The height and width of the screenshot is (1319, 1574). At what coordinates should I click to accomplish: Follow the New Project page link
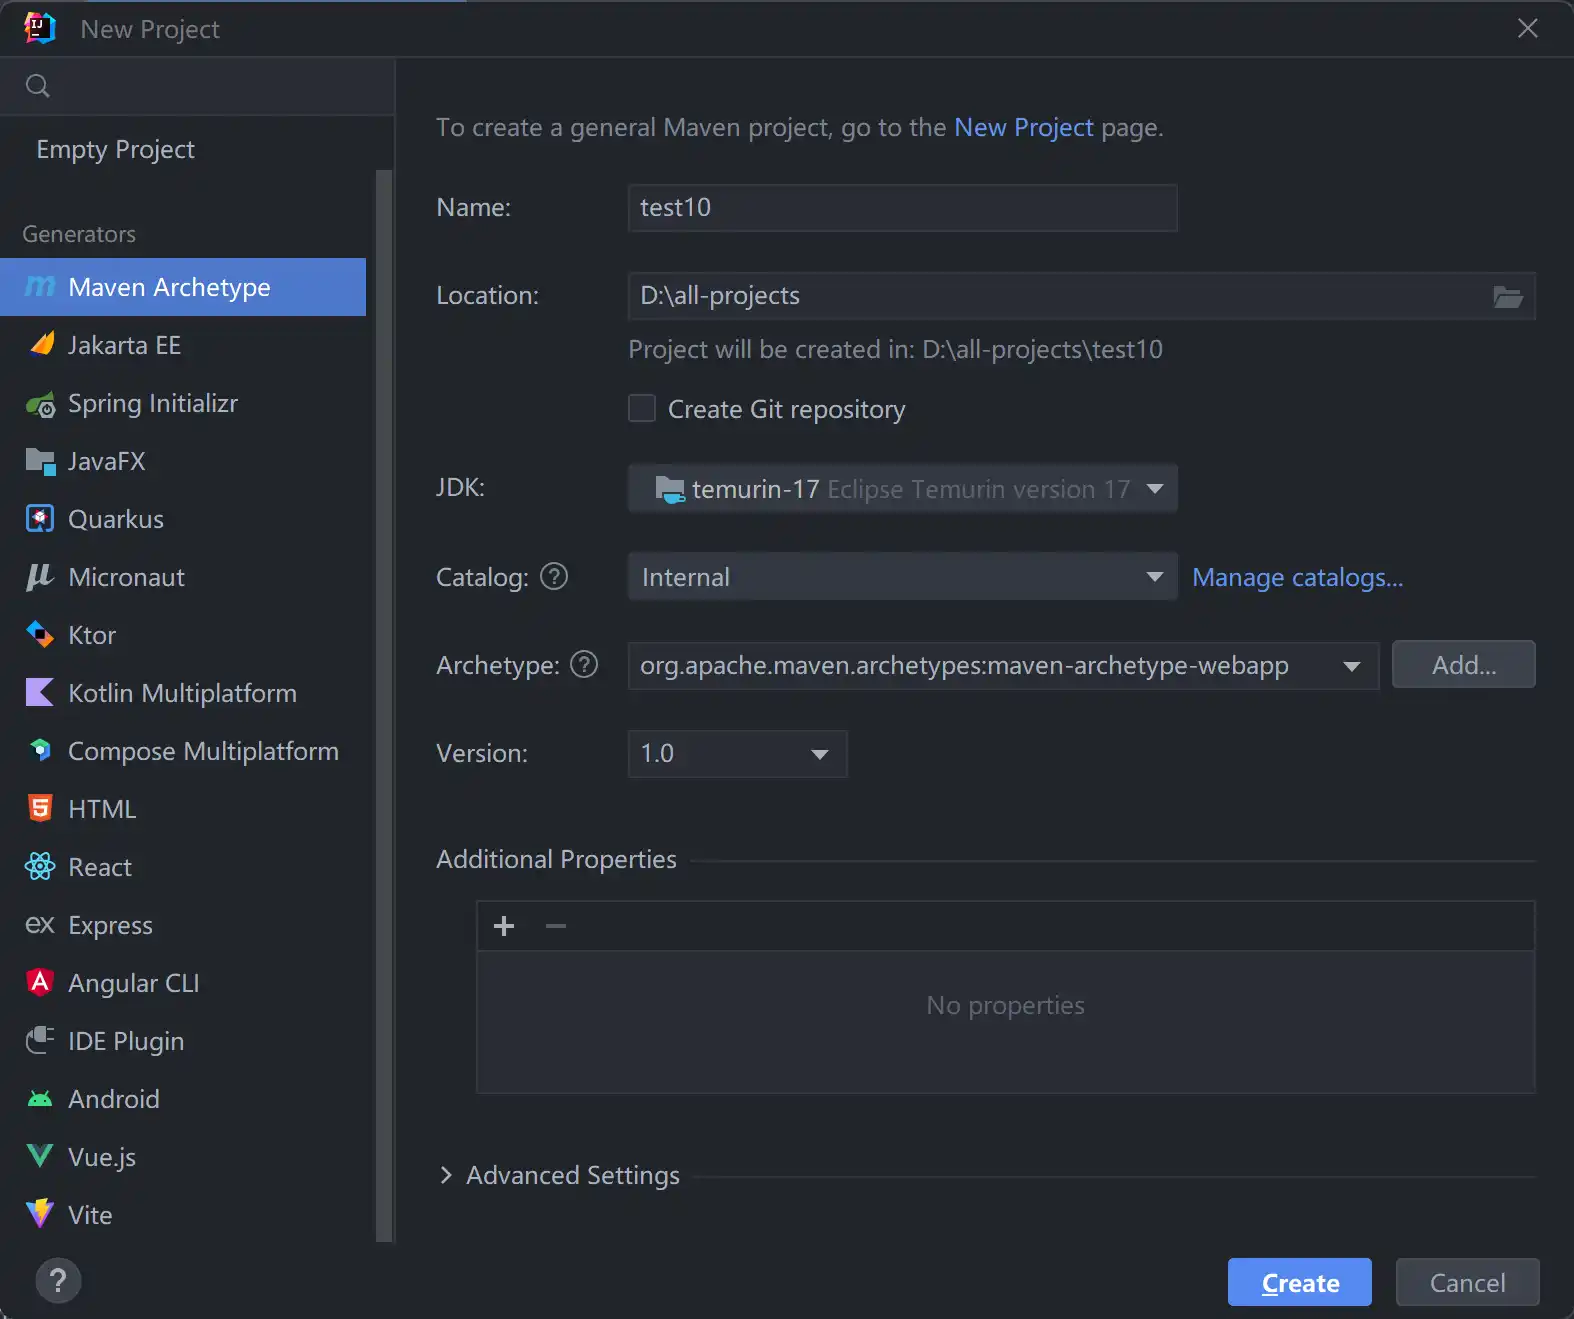point(1024,127)
